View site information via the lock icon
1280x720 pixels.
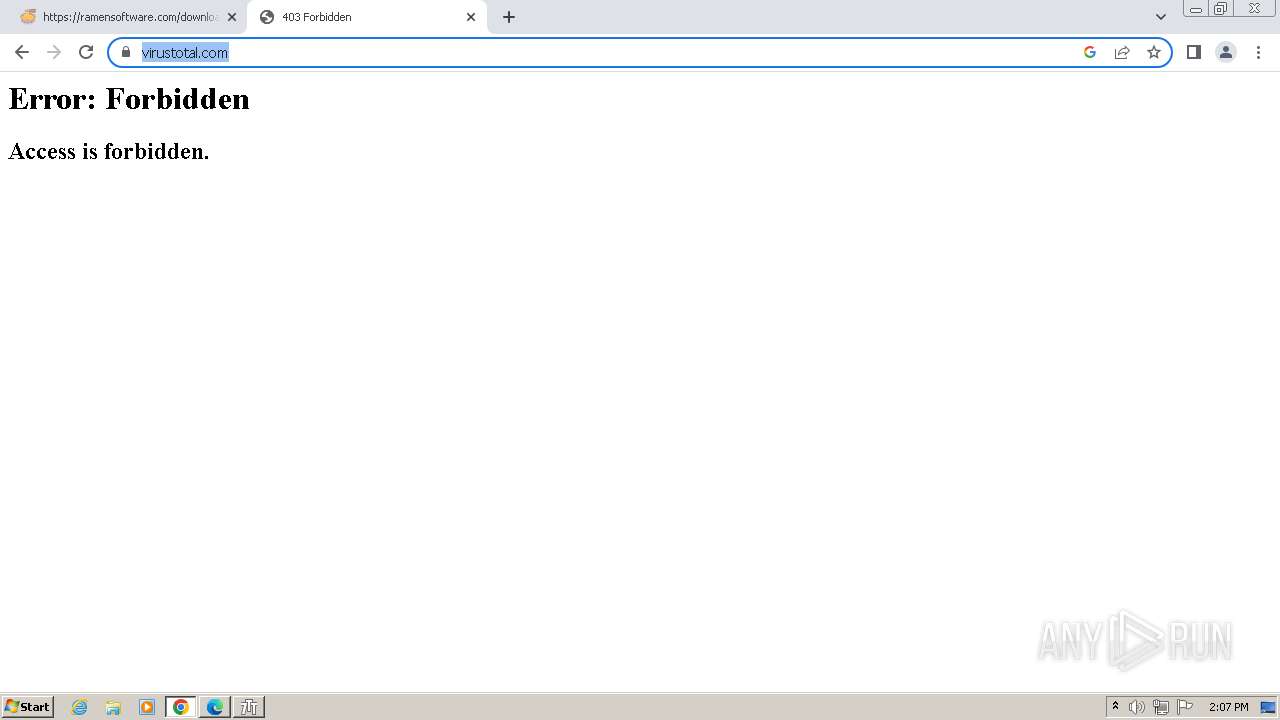point(126,52)
